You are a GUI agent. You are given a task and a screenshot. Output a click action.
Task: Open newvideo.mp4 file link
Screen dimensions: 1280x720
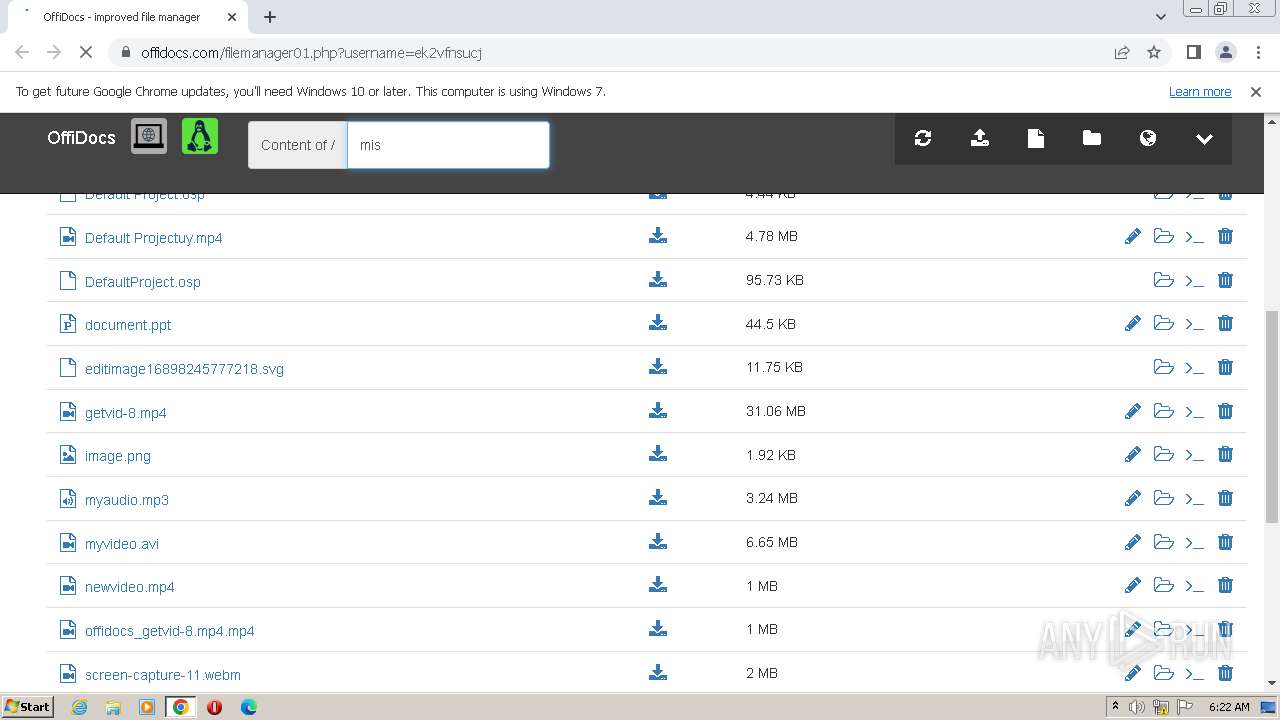point(130,587)
